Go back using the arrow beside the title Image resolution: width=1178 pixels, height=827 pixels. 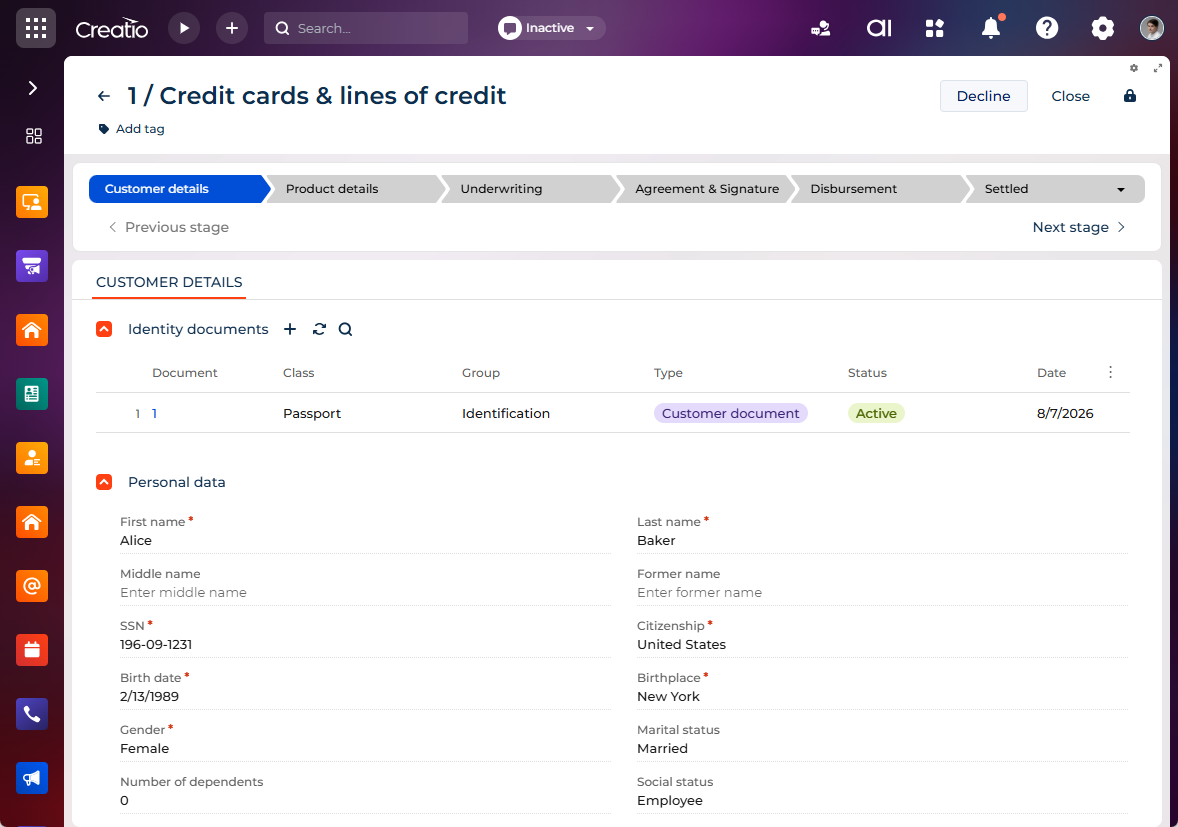104,96
